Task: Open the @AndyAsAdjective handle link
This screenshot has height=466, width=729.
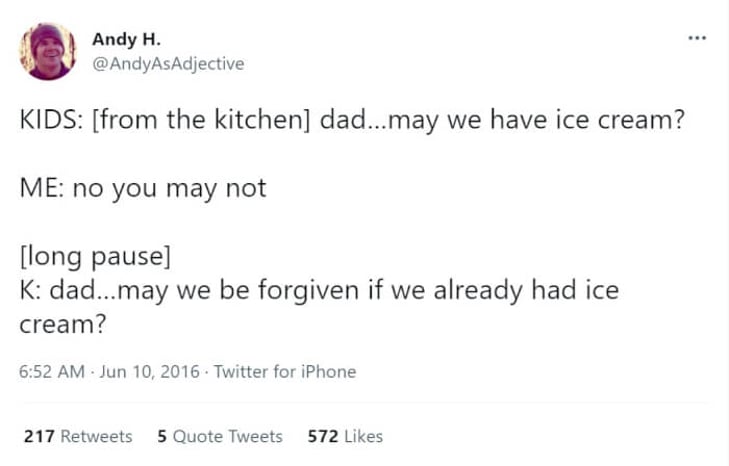Action: click(168, 64)
